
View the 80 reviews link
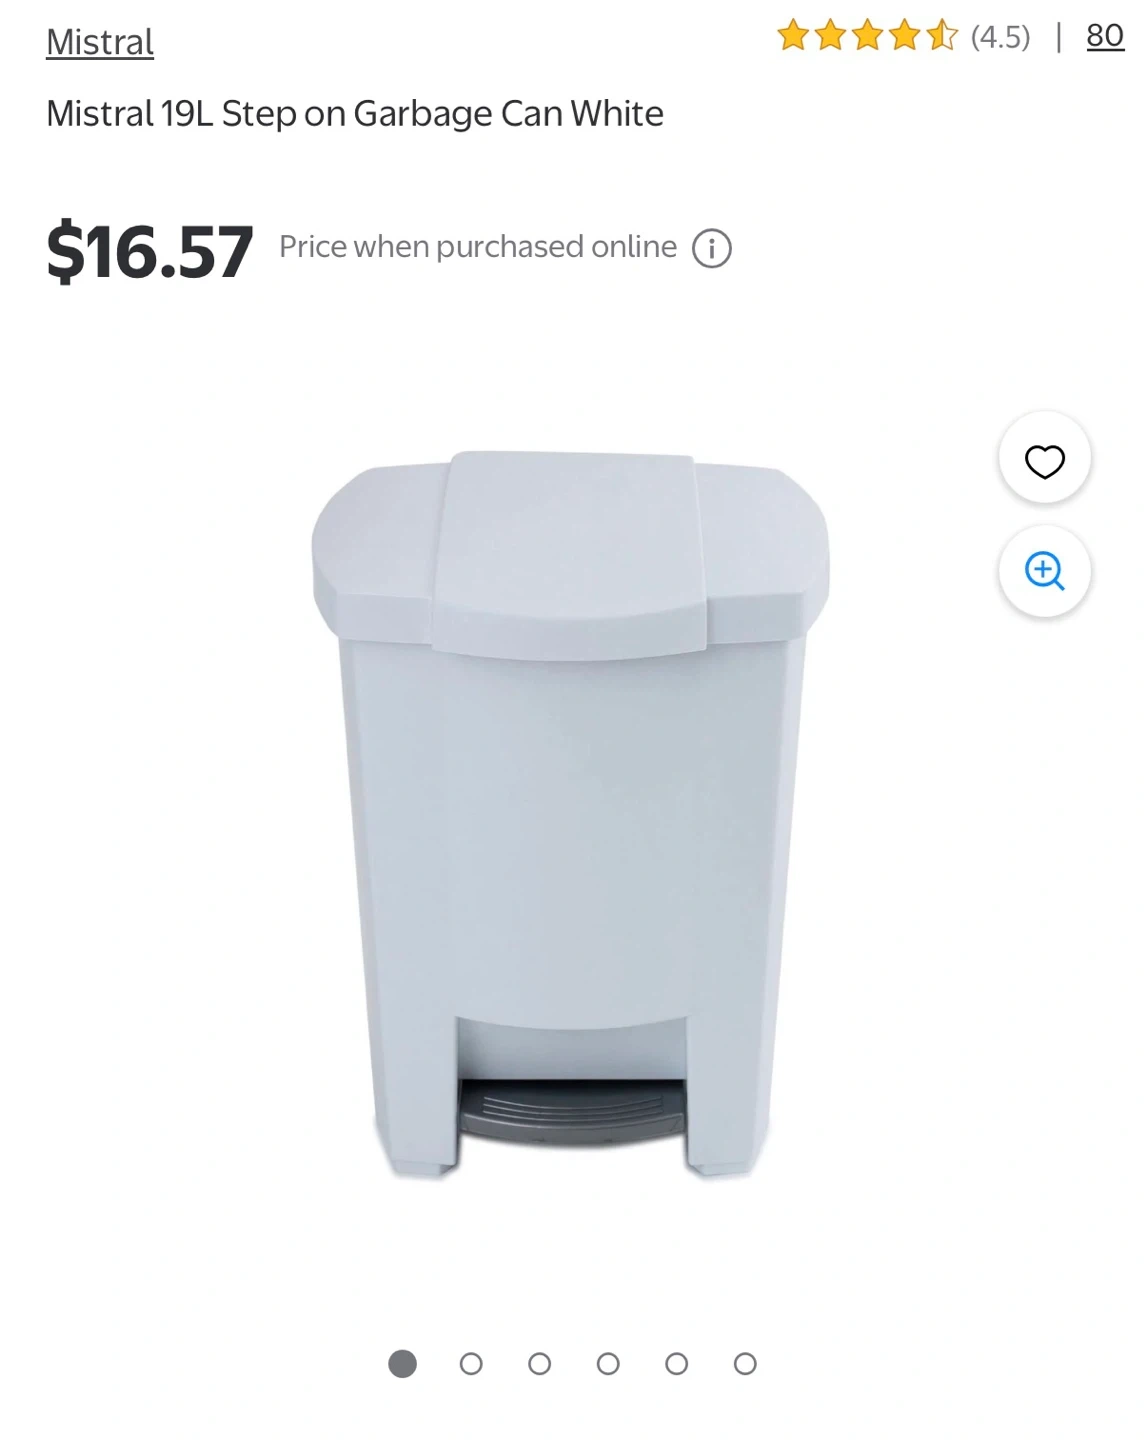[x=1105, y=36]
